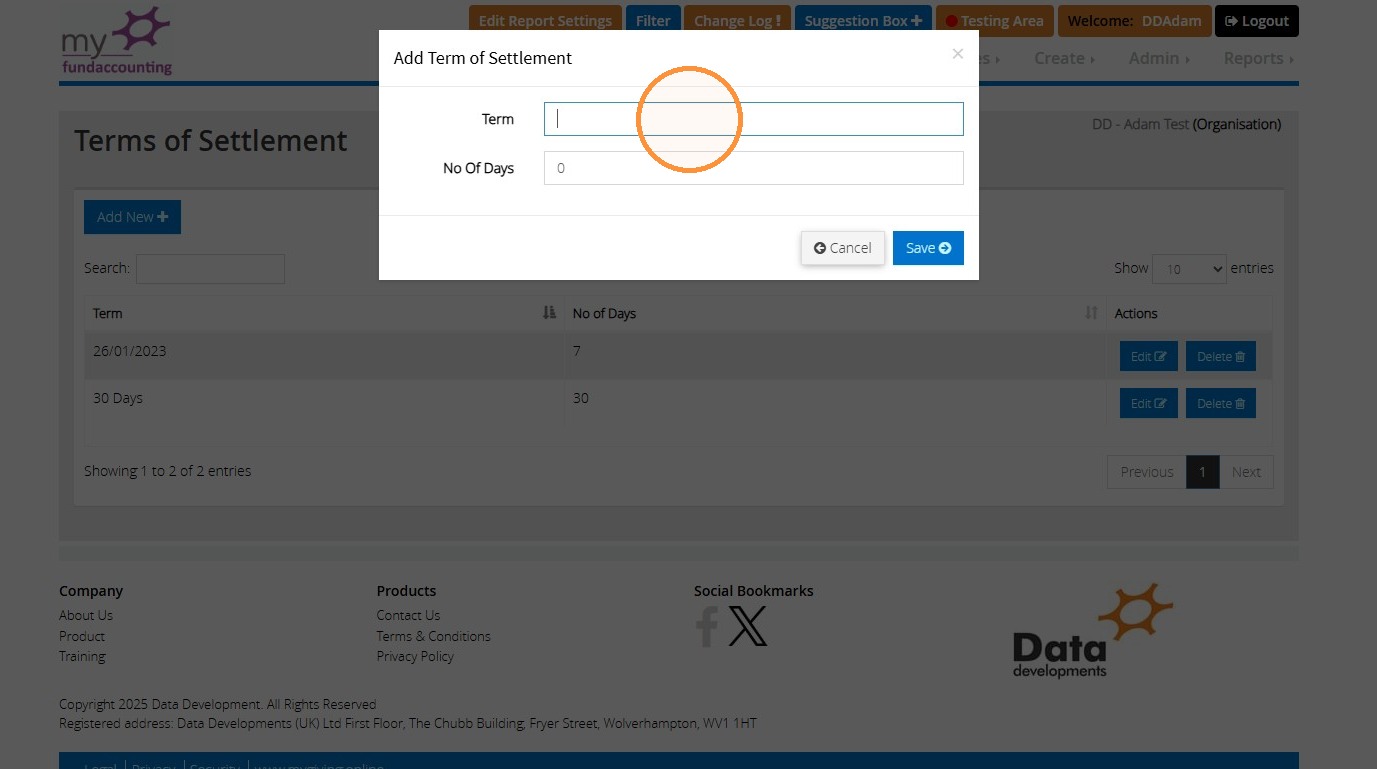Open the Show entries dropdown

tap(1189, 269)
